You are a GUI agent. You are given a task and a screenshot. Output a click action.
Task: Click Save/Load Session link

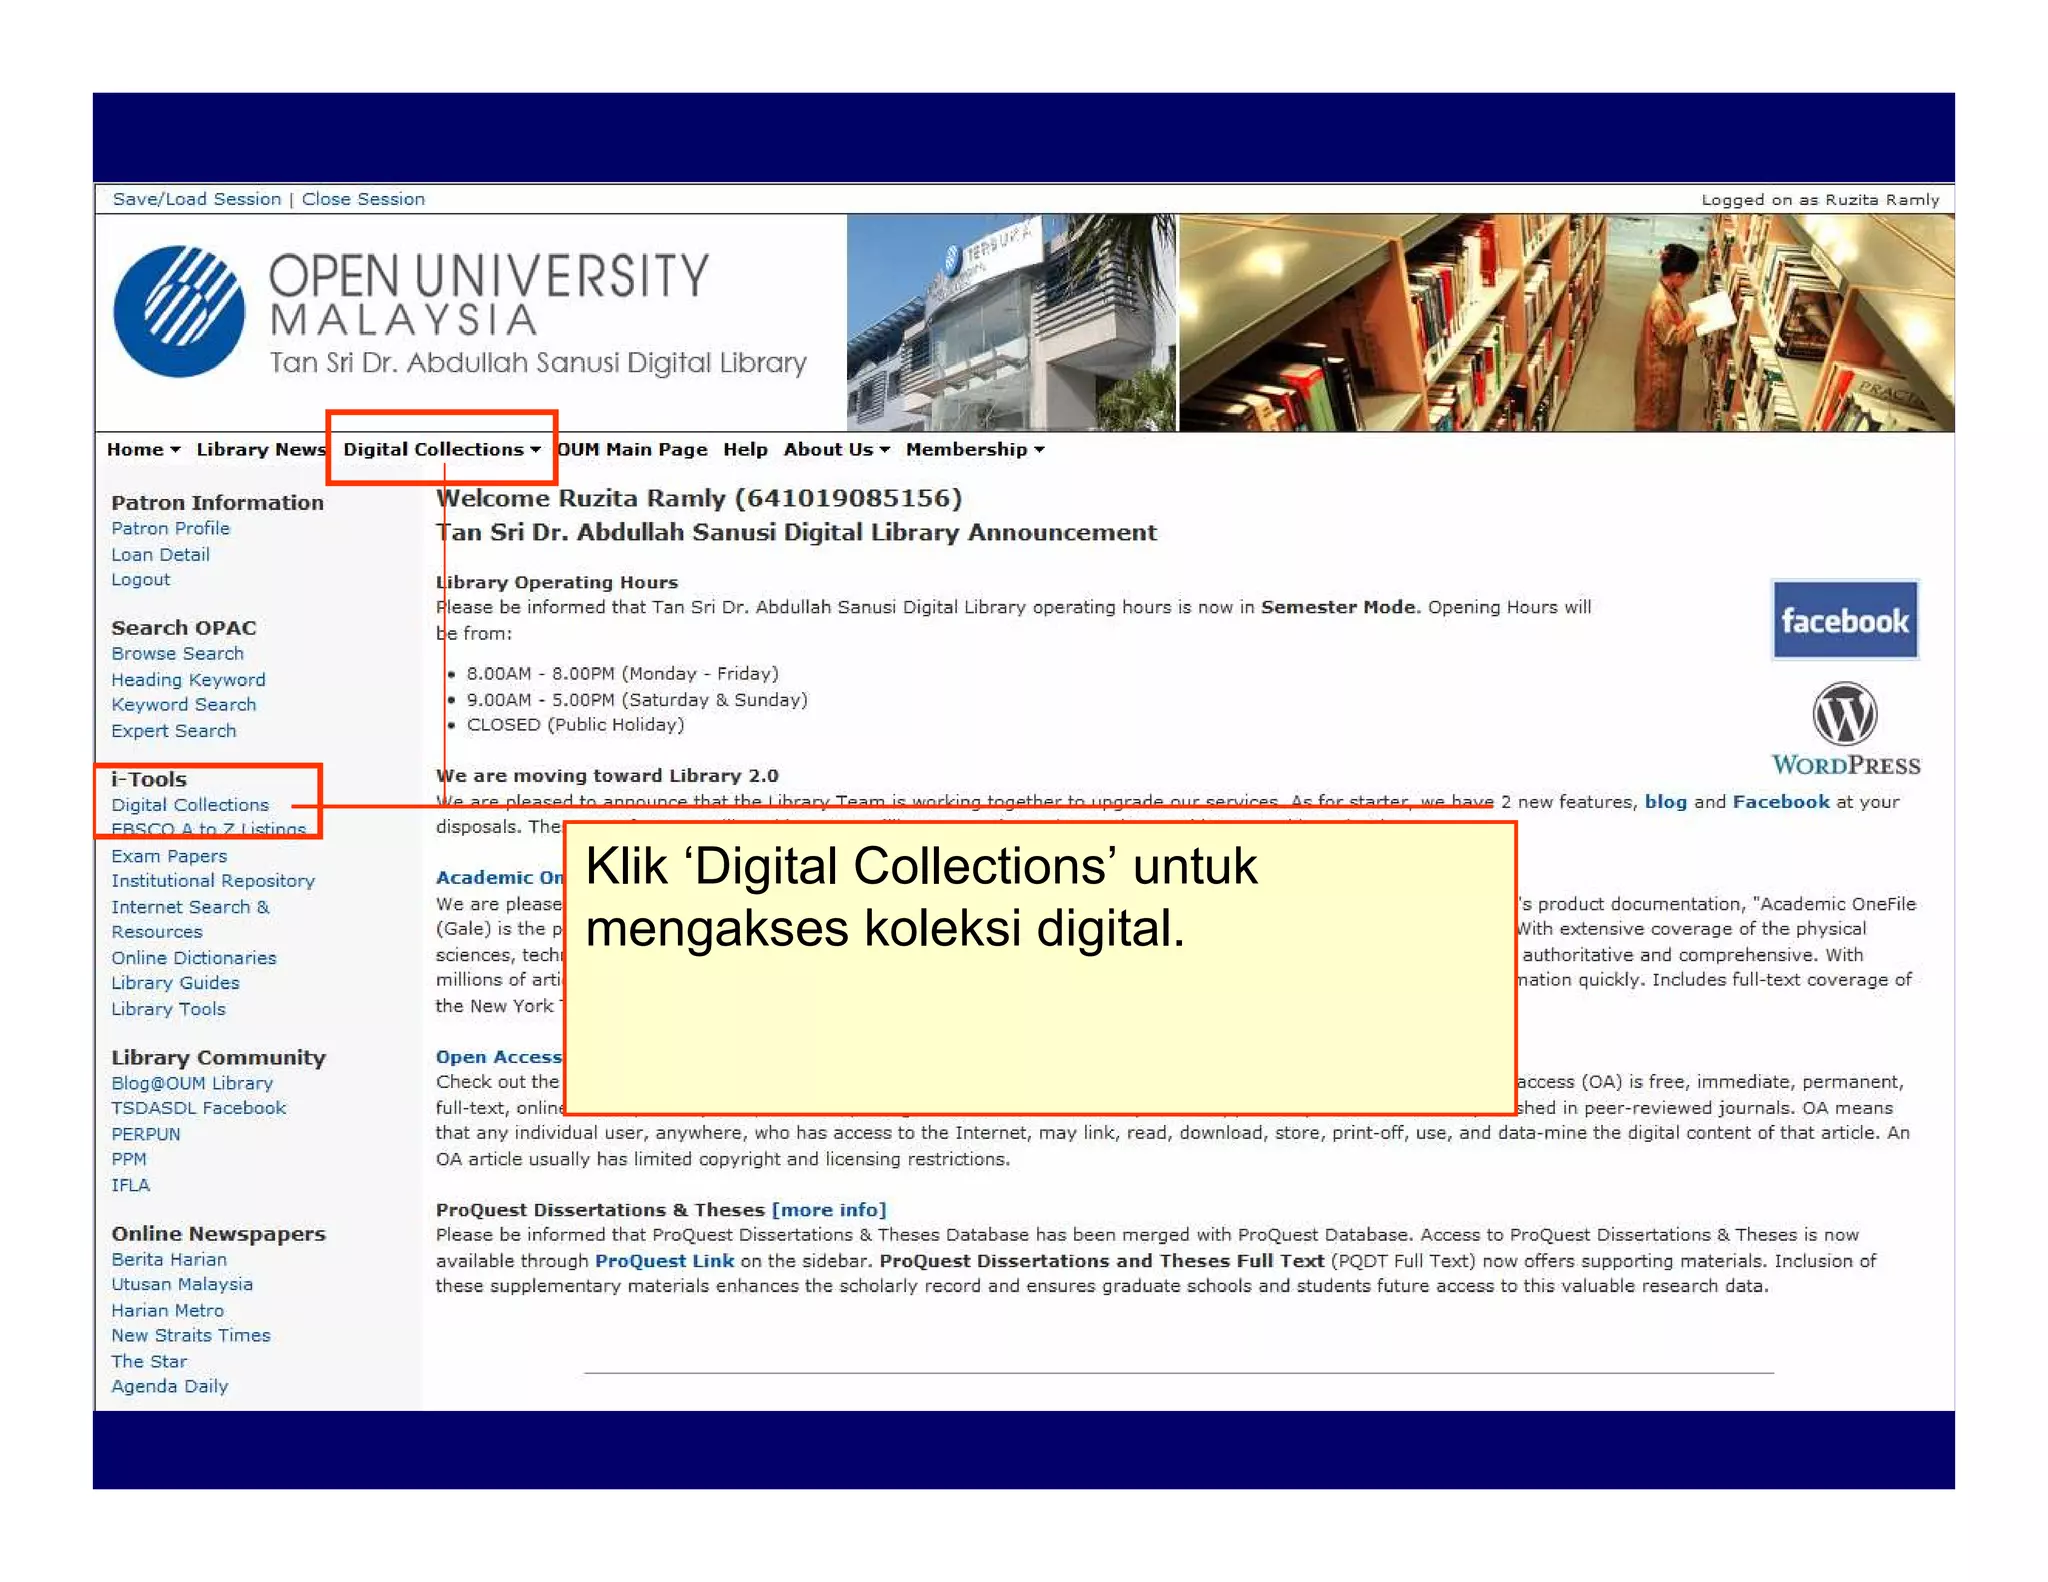[x=197, y=199]
